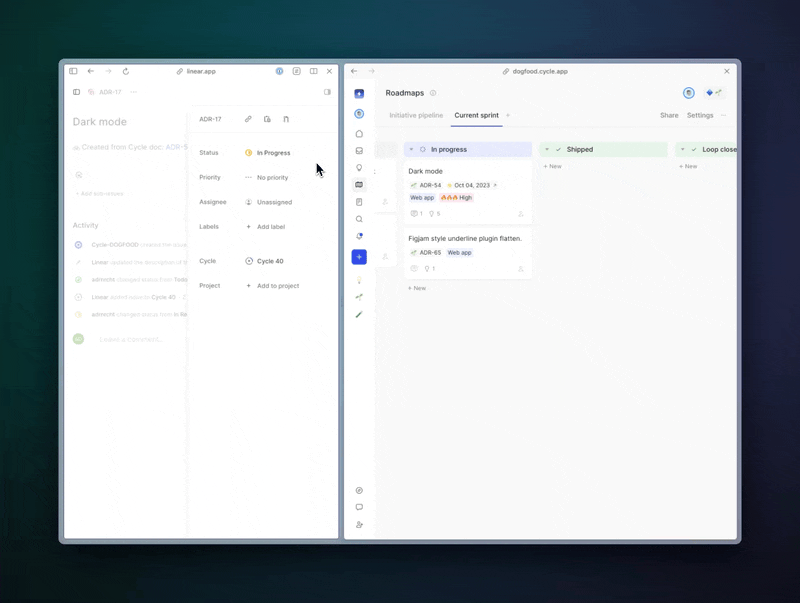800x603 pixels.
Task: Click the invite member icon at sidebar bottom
Action: [x=359, y=524]
